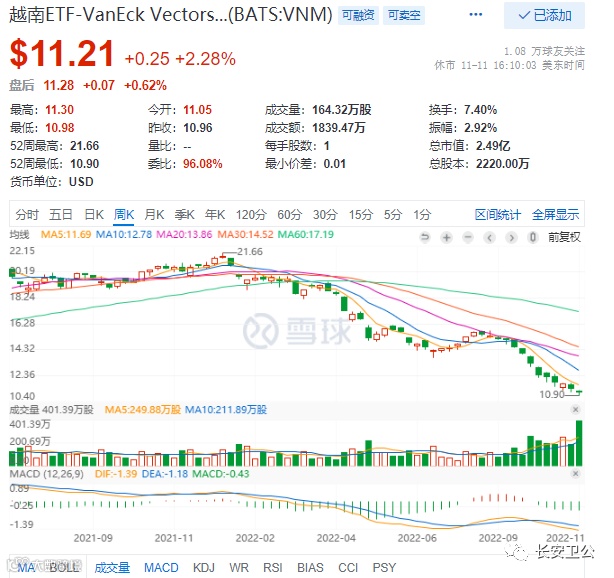Switch to 年K chart tab
Screen dimensions: 614x578
[x=215, y=215]
